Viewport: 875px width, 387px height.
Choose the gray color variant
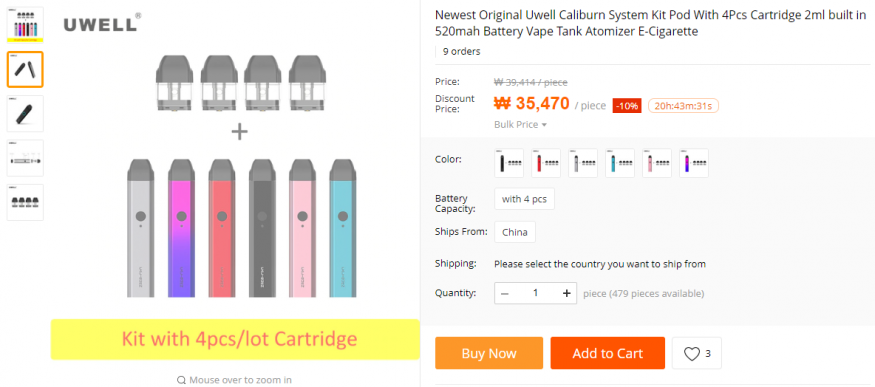(583, 163)
